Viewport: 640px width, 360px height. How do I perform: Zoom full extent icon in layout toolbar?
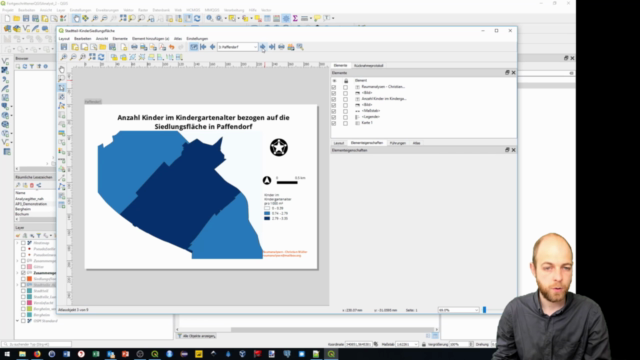(x=92, y=57)
